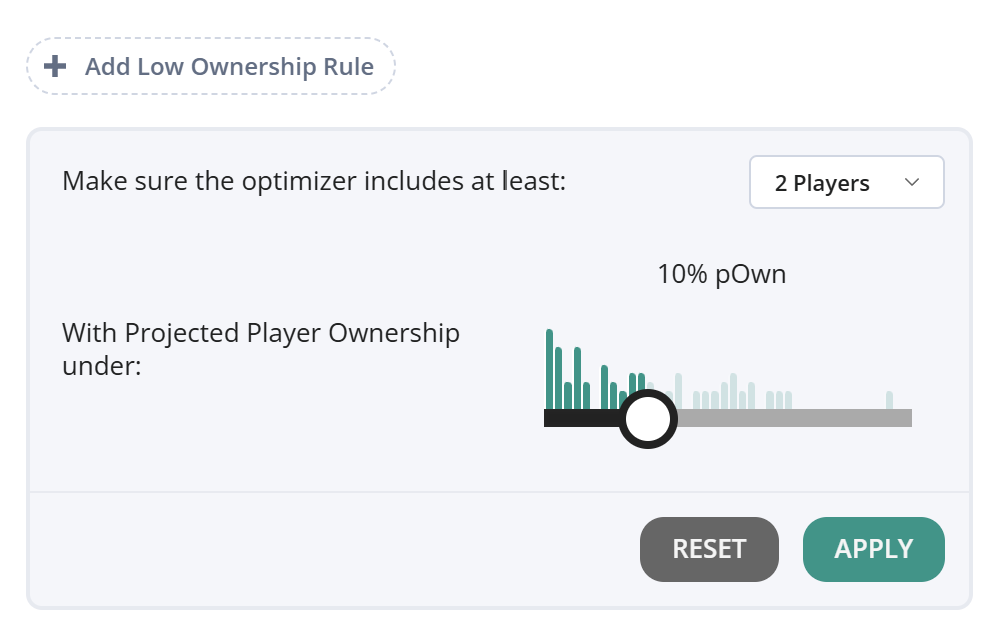Image resolution: width=1008 pixels, height=634 pixels.
Task: Click the plus icon to add ownership rule
Action: (x=54, y=65)
